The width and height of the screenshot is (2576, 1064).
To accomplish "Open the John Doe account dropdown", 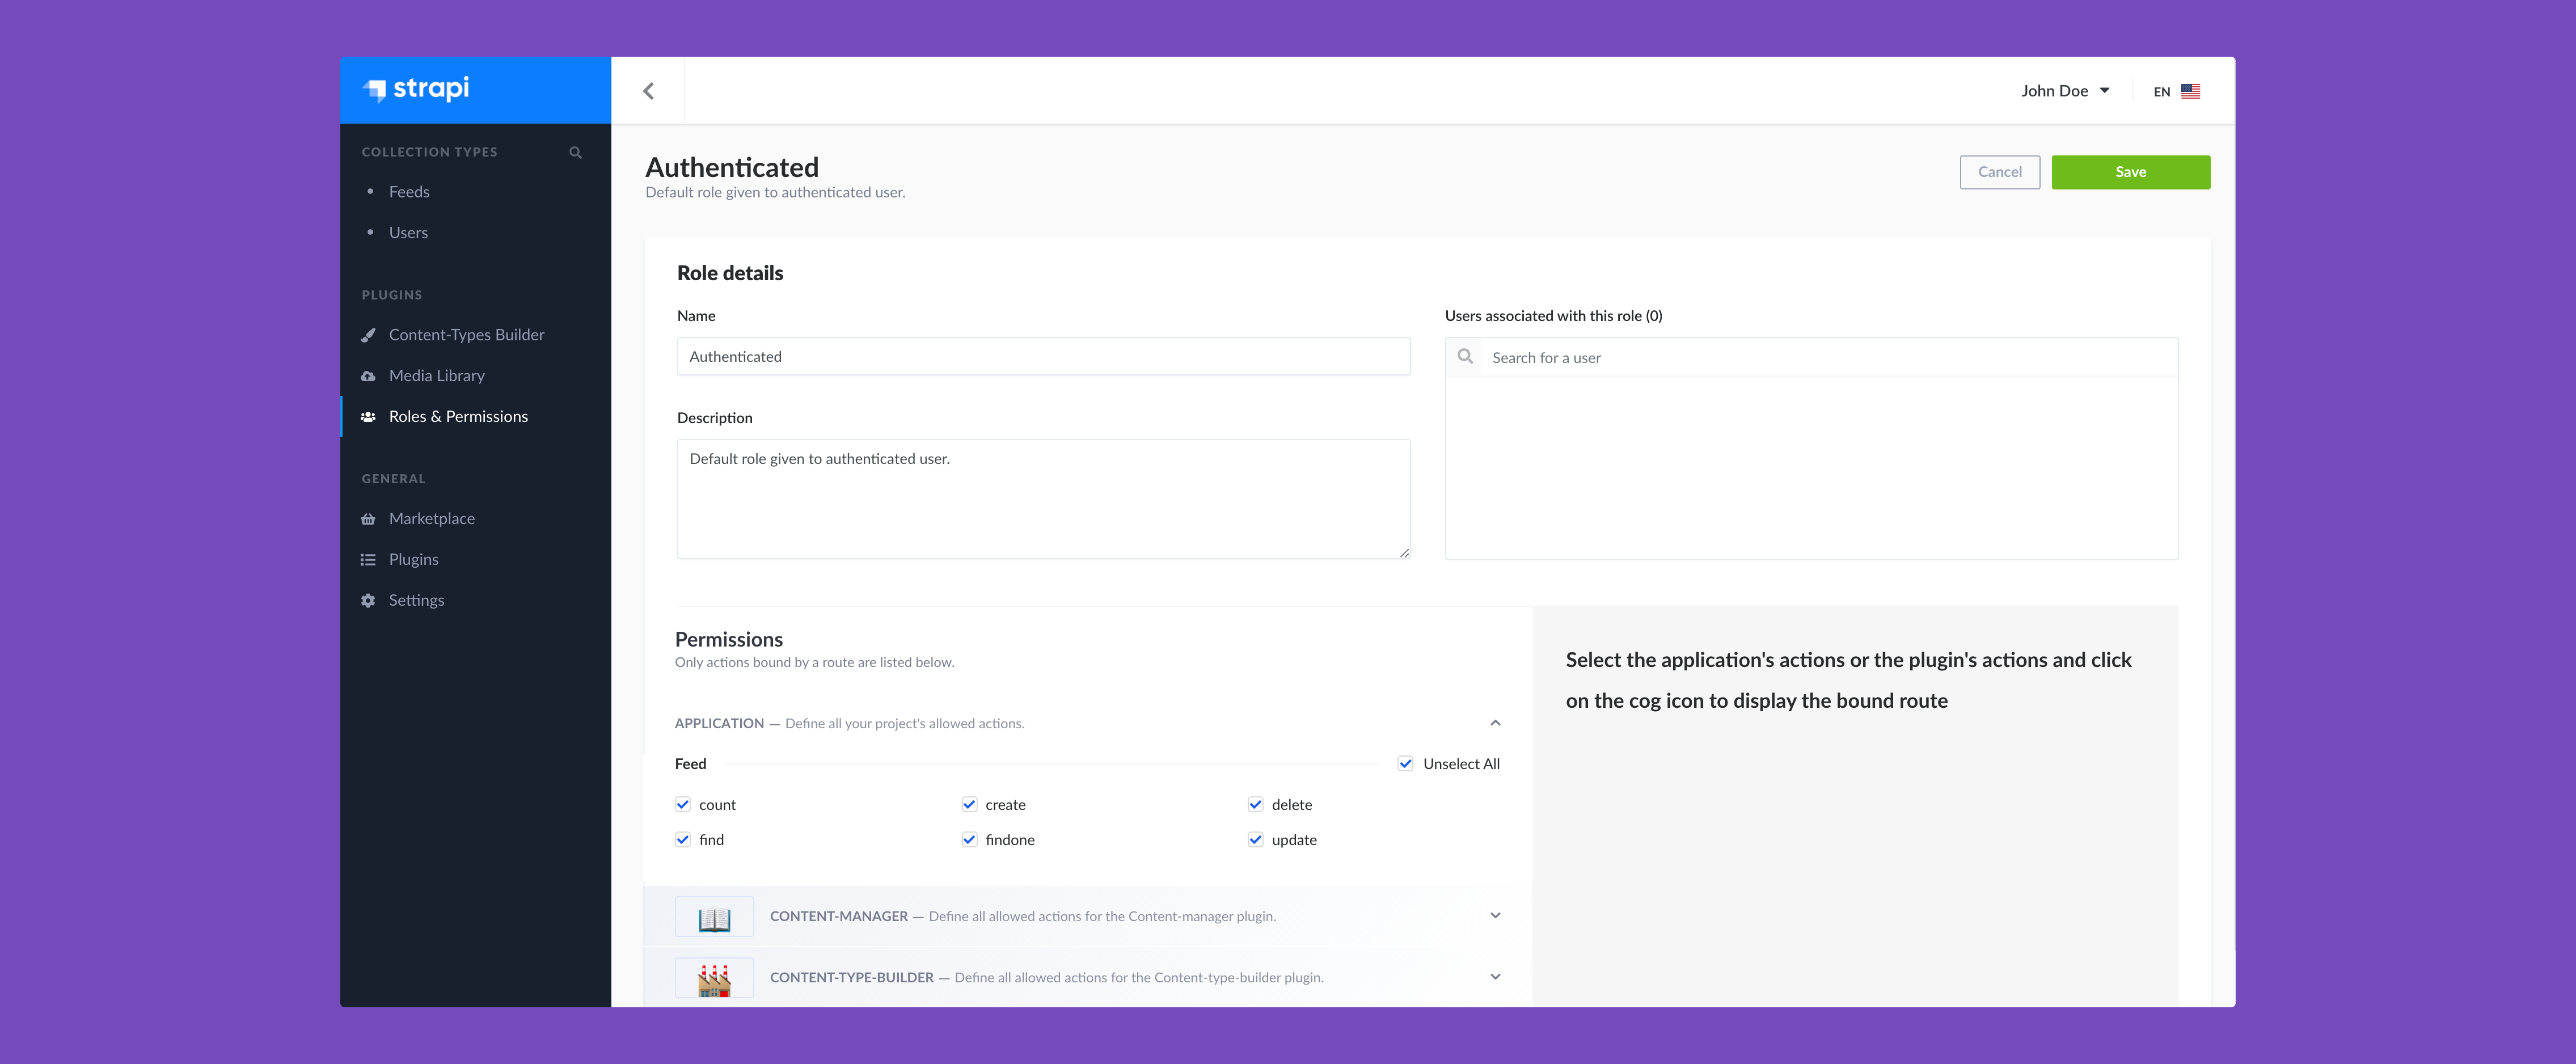I will coord(2066,90).
